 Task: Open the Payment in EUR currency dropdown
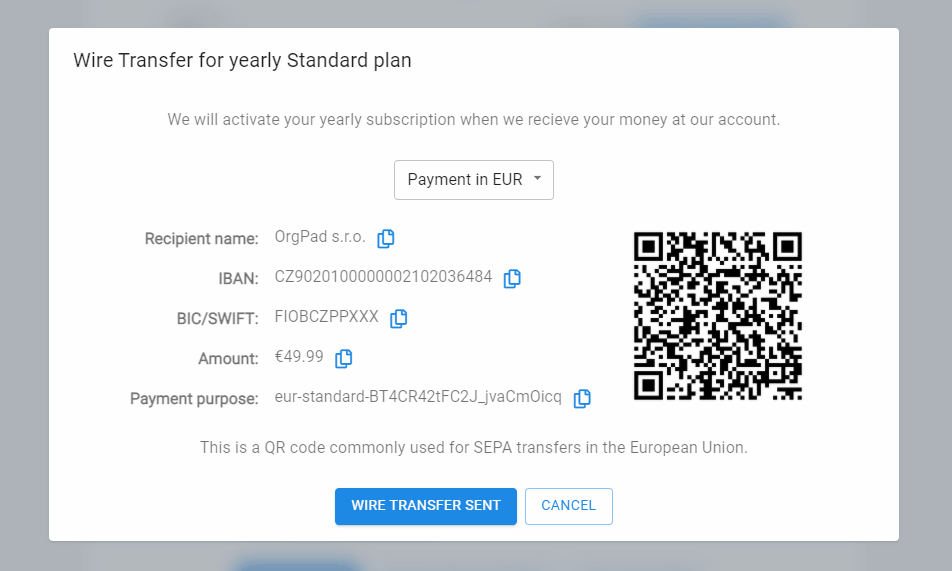click(x=474, y=180)
